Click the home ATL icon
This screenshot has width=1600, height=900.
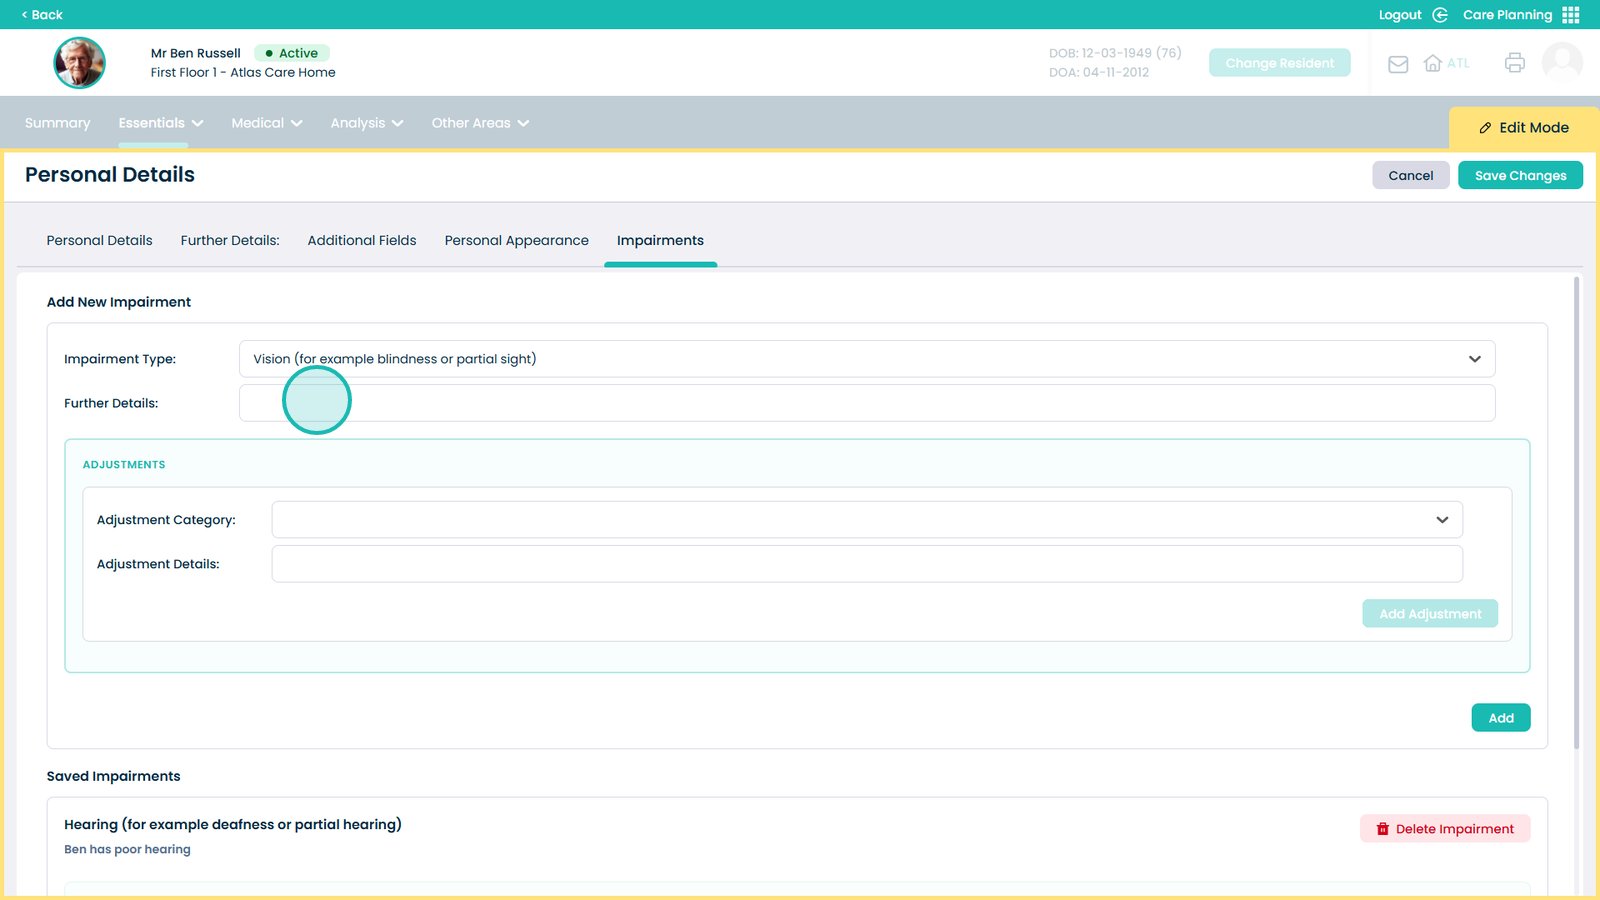point(1433,63)
